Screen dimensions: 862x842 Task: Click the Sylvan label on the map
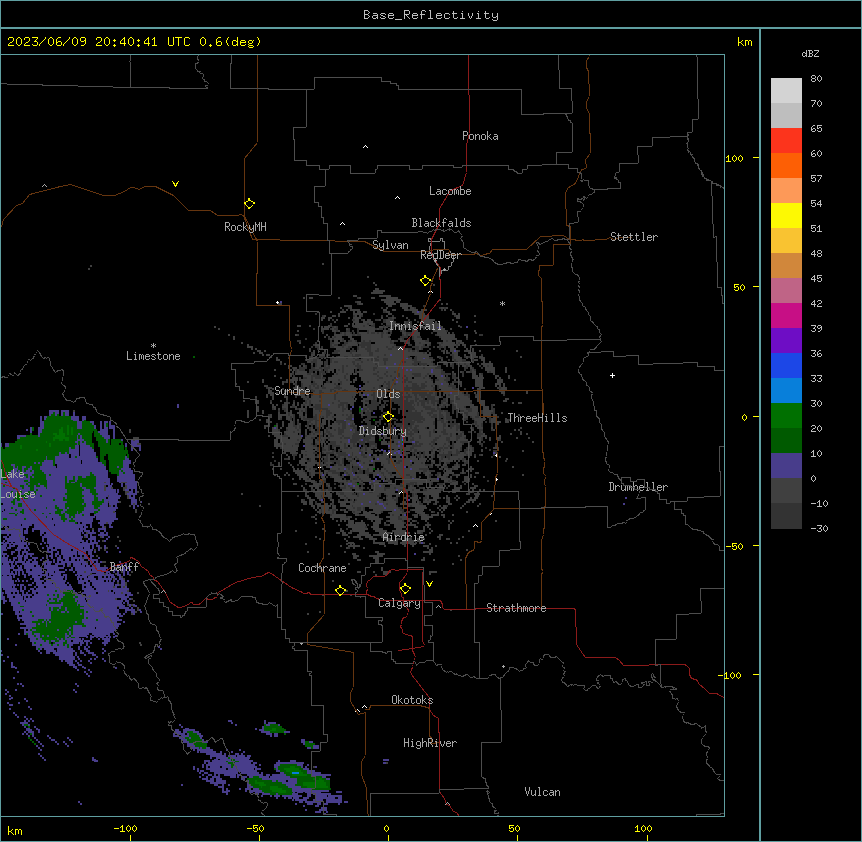click(x=390, y=245)
